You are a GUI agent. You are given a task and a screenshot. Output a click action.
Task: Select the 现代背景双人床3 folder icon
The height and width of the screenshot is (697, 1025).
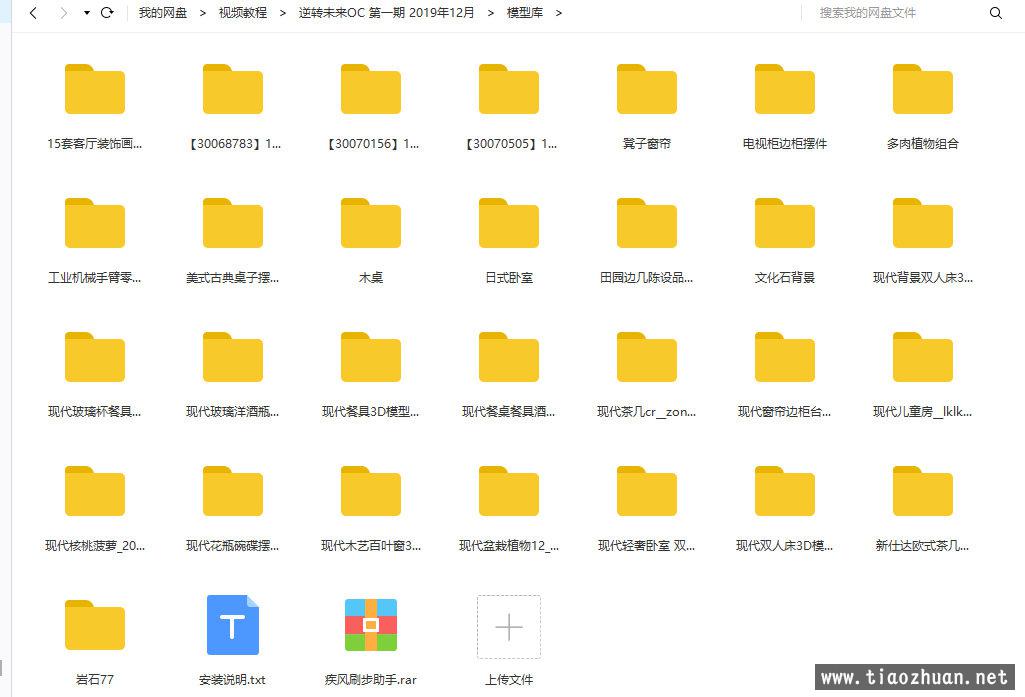(x=922, y=223)
